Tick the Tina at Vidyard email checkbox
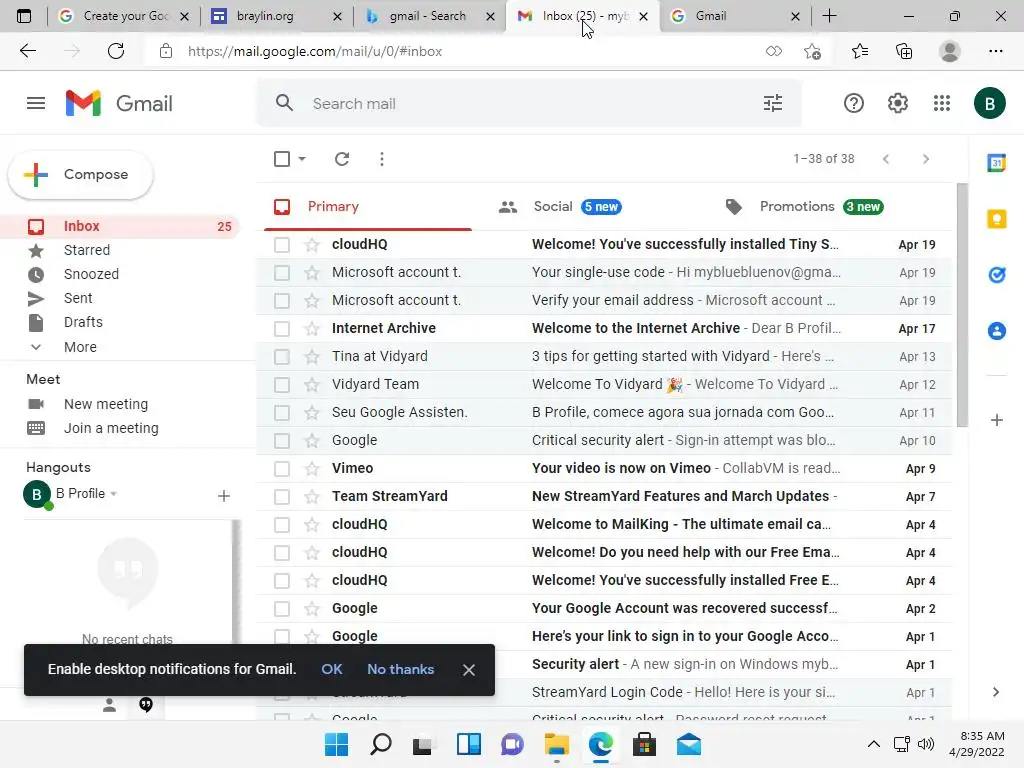 click(x=281, y=357)
